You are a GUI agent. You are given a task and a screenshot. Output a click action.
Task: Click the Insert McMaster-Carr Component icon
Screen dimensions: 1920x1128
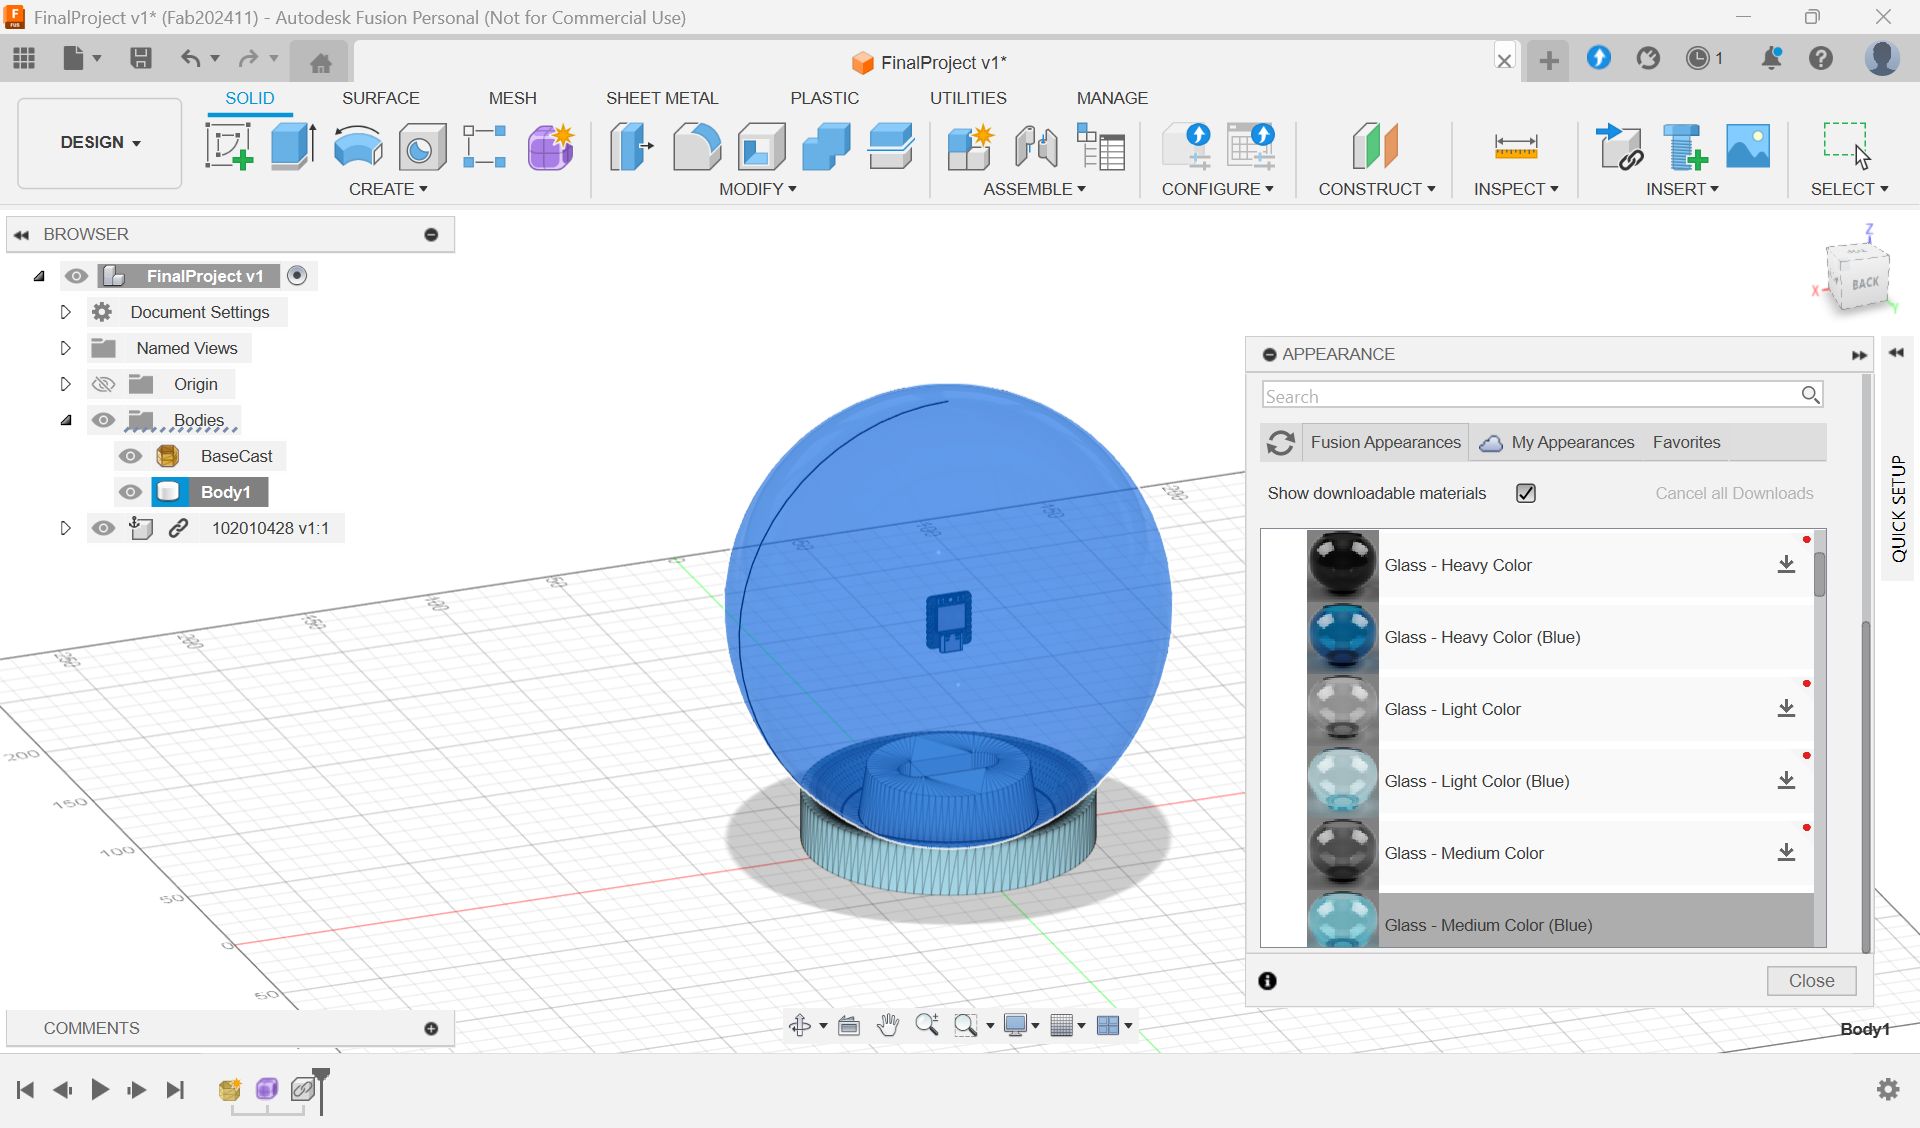click(1684, 146)
